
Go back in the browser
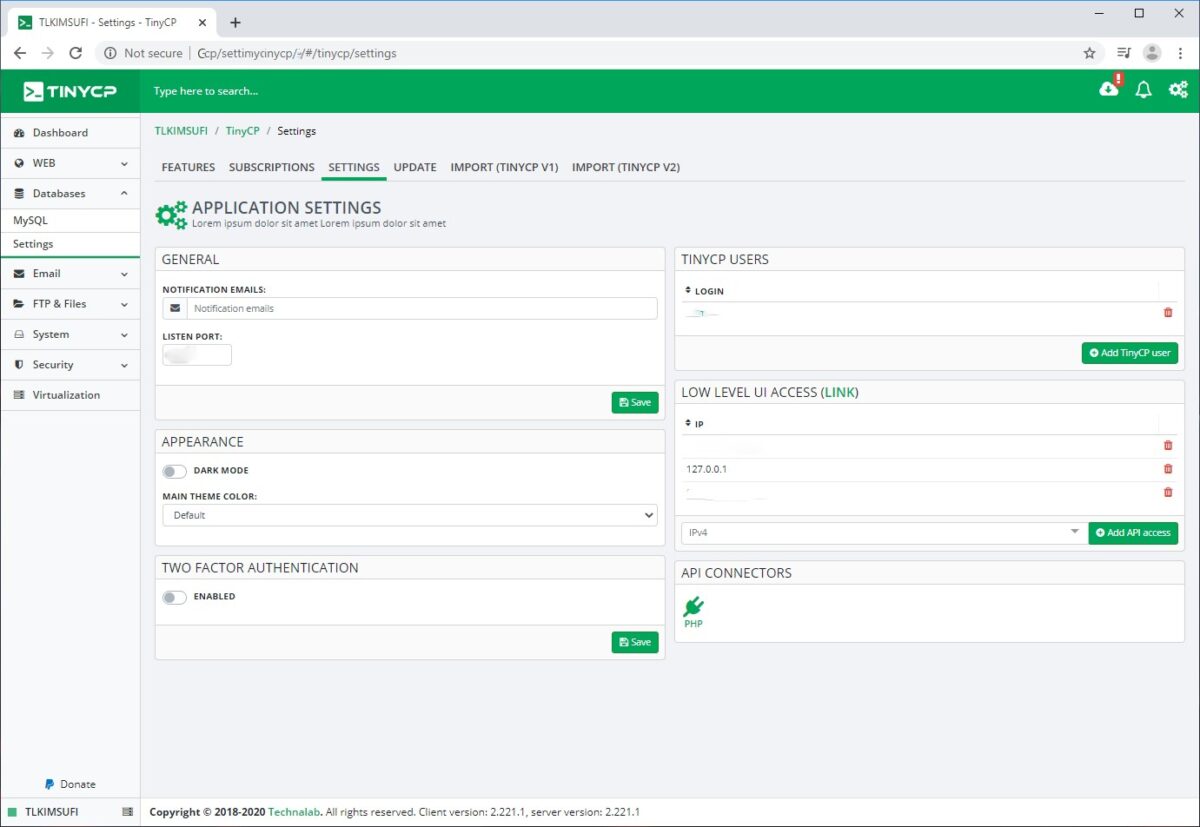pos(20,53)
